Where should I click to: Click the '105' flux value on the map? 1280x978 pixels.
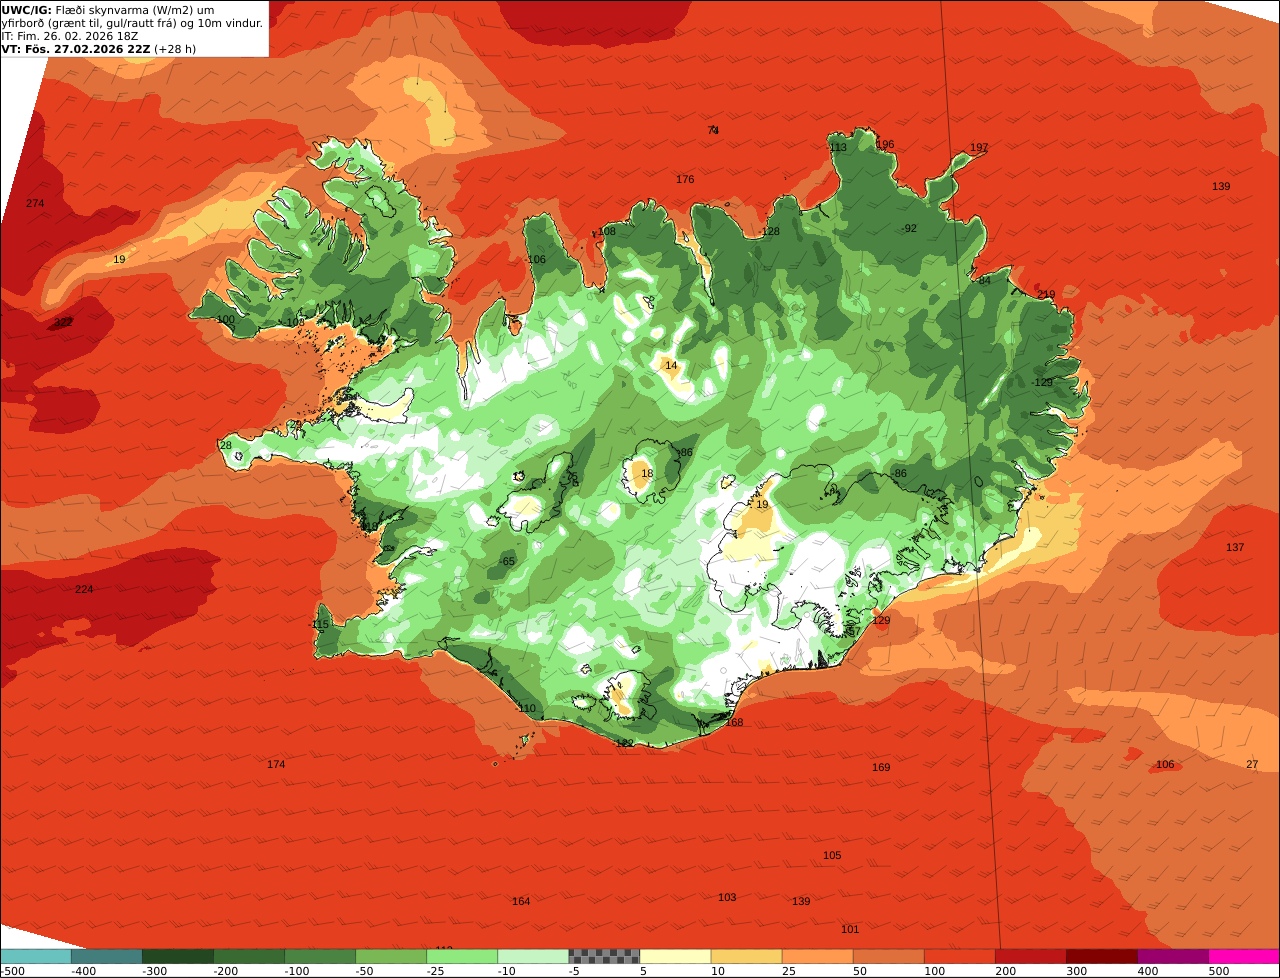point(832,855)
